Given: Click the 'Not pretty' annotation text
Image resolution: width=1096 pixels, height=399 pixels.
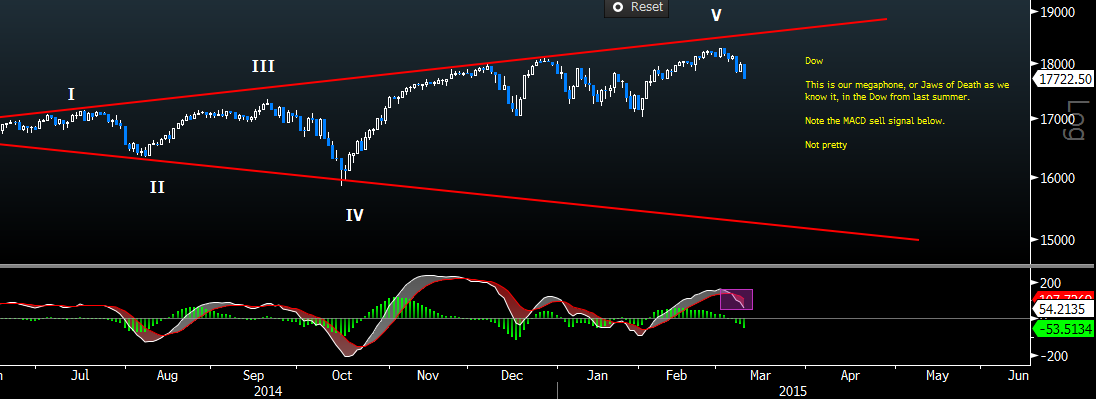Looking at the screenshot, I should pos(825,145).
